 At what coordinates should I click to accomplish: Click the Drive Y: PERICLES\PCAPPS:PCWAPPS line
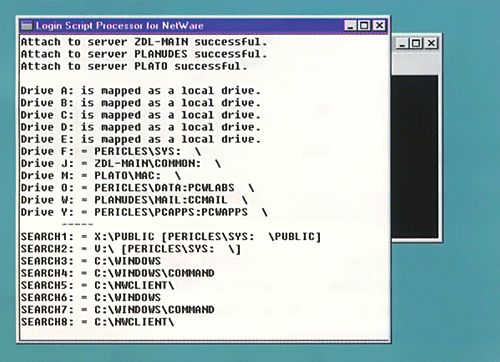(x=144, y=212)
